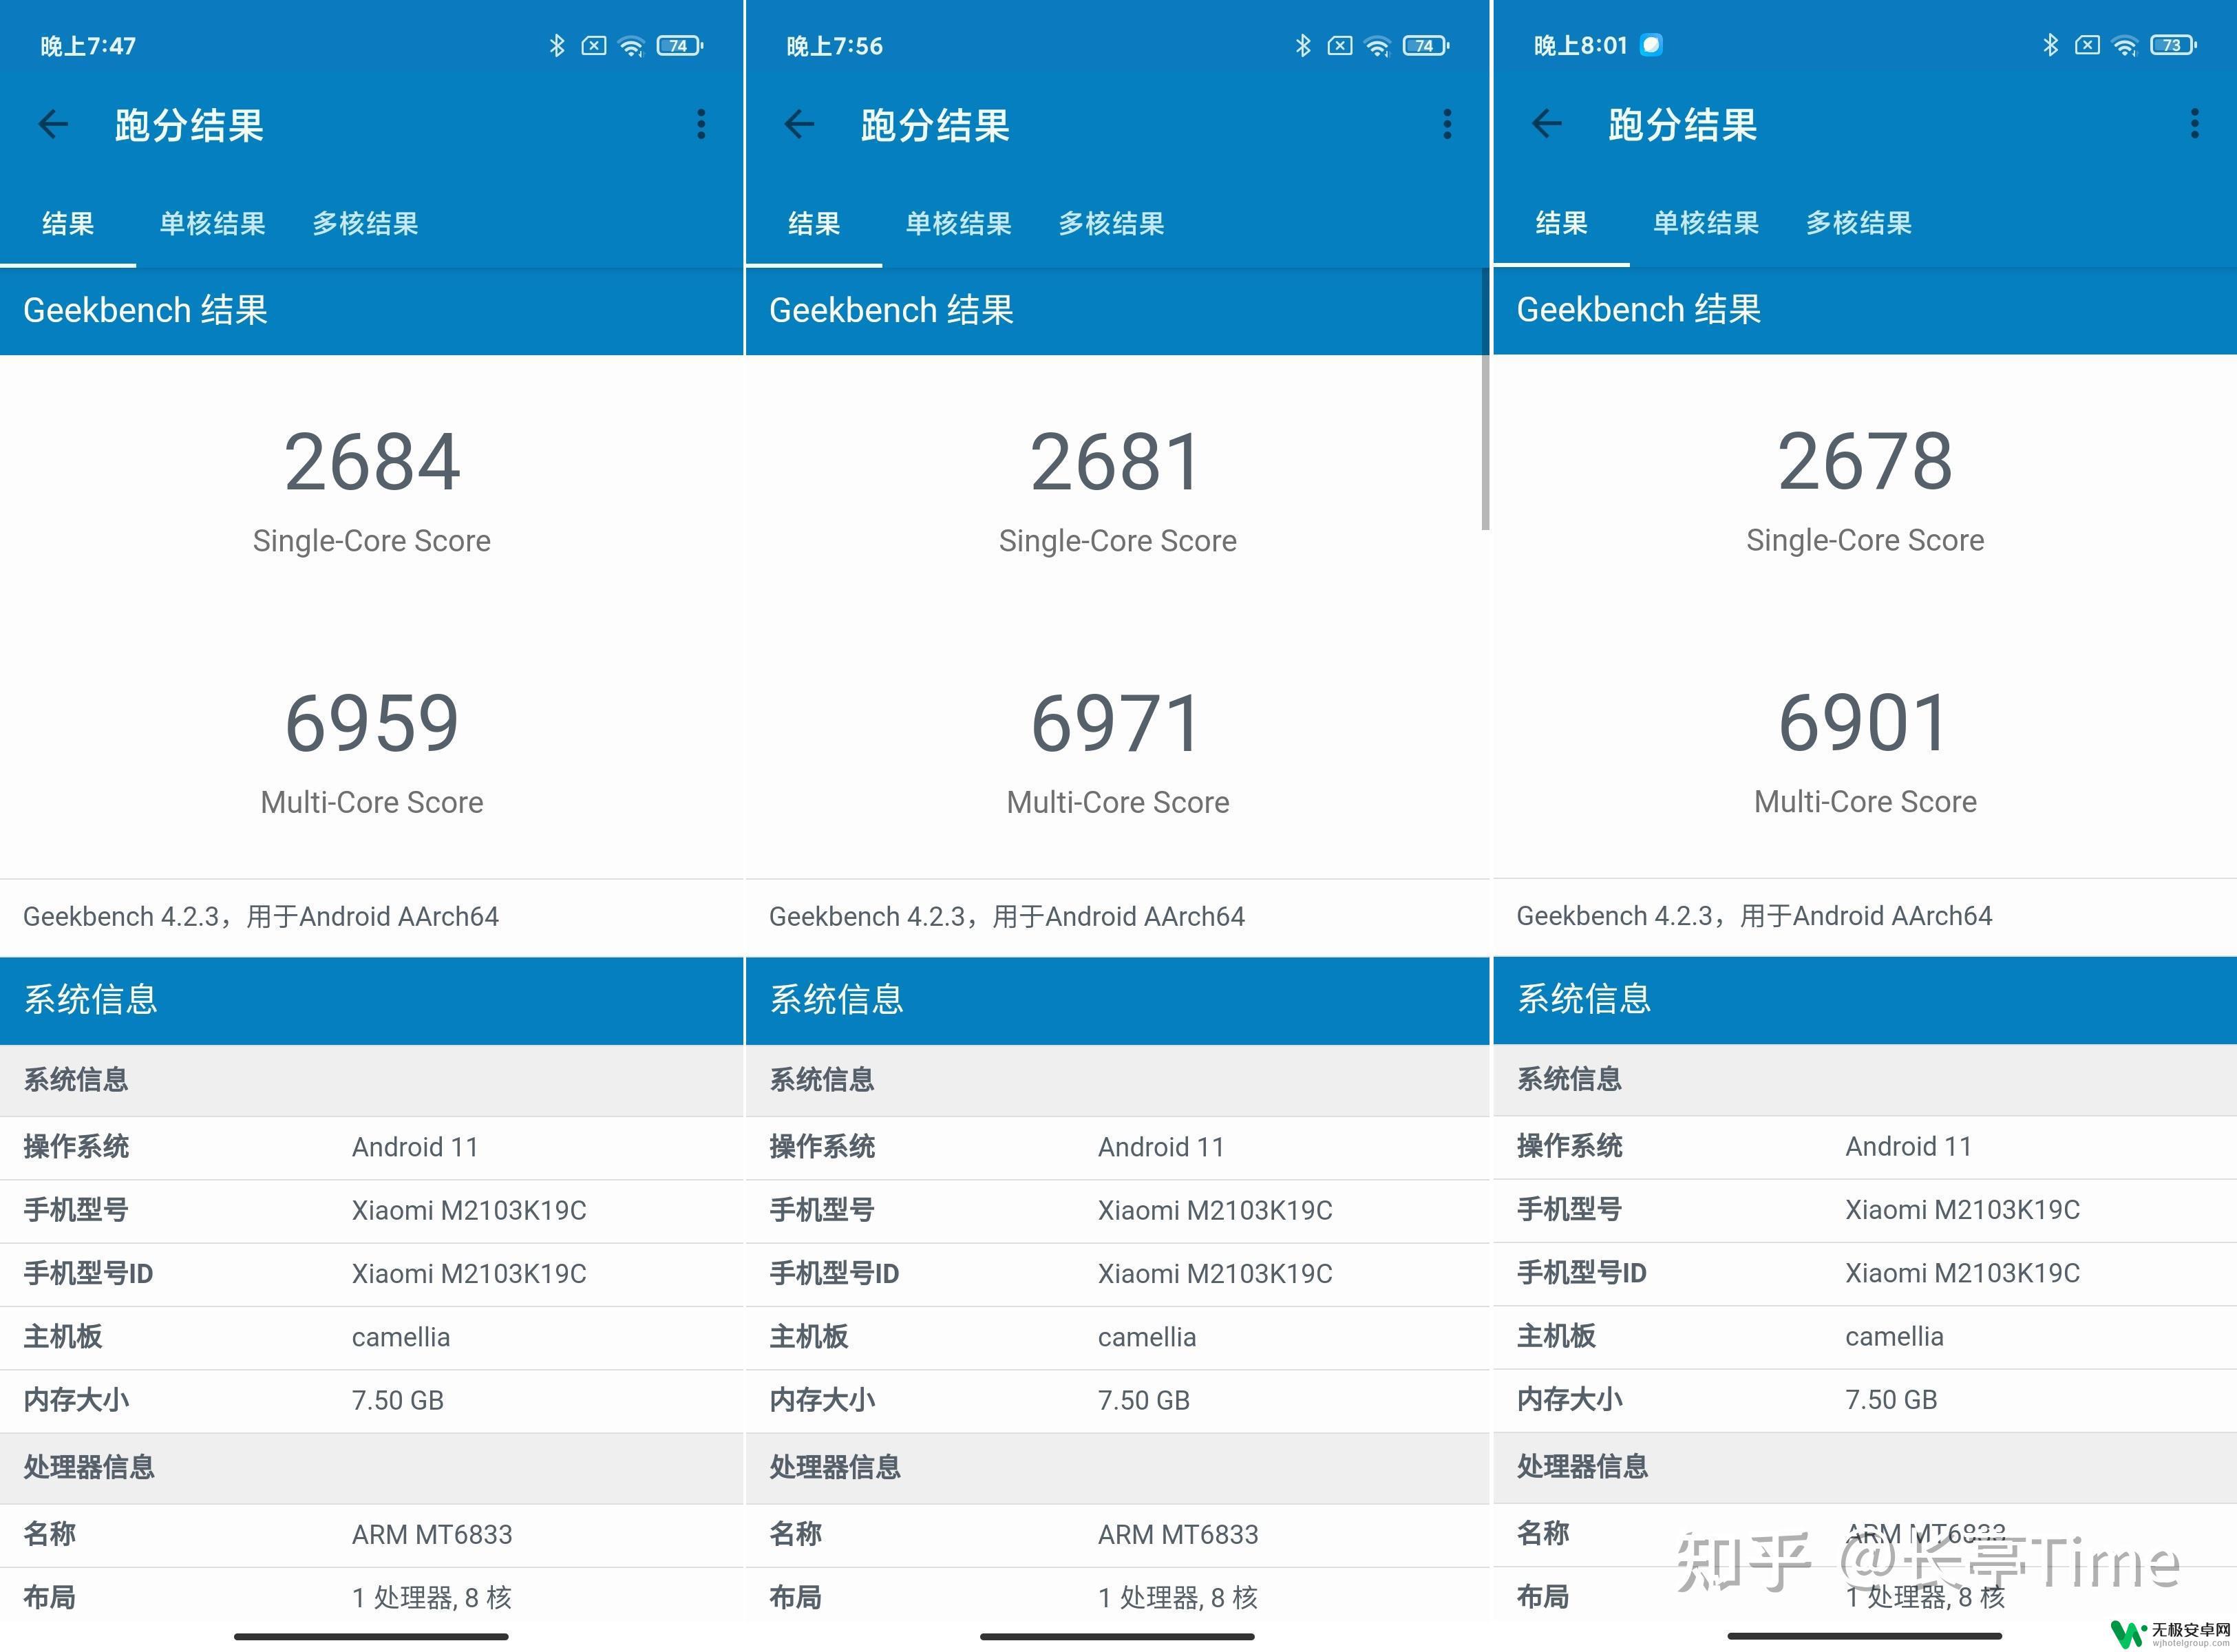The height and width of the screenshot is (1652, 2237).
Task: Tap 处理器信息 subheader in 7:47 screen
Action: 372,1468
